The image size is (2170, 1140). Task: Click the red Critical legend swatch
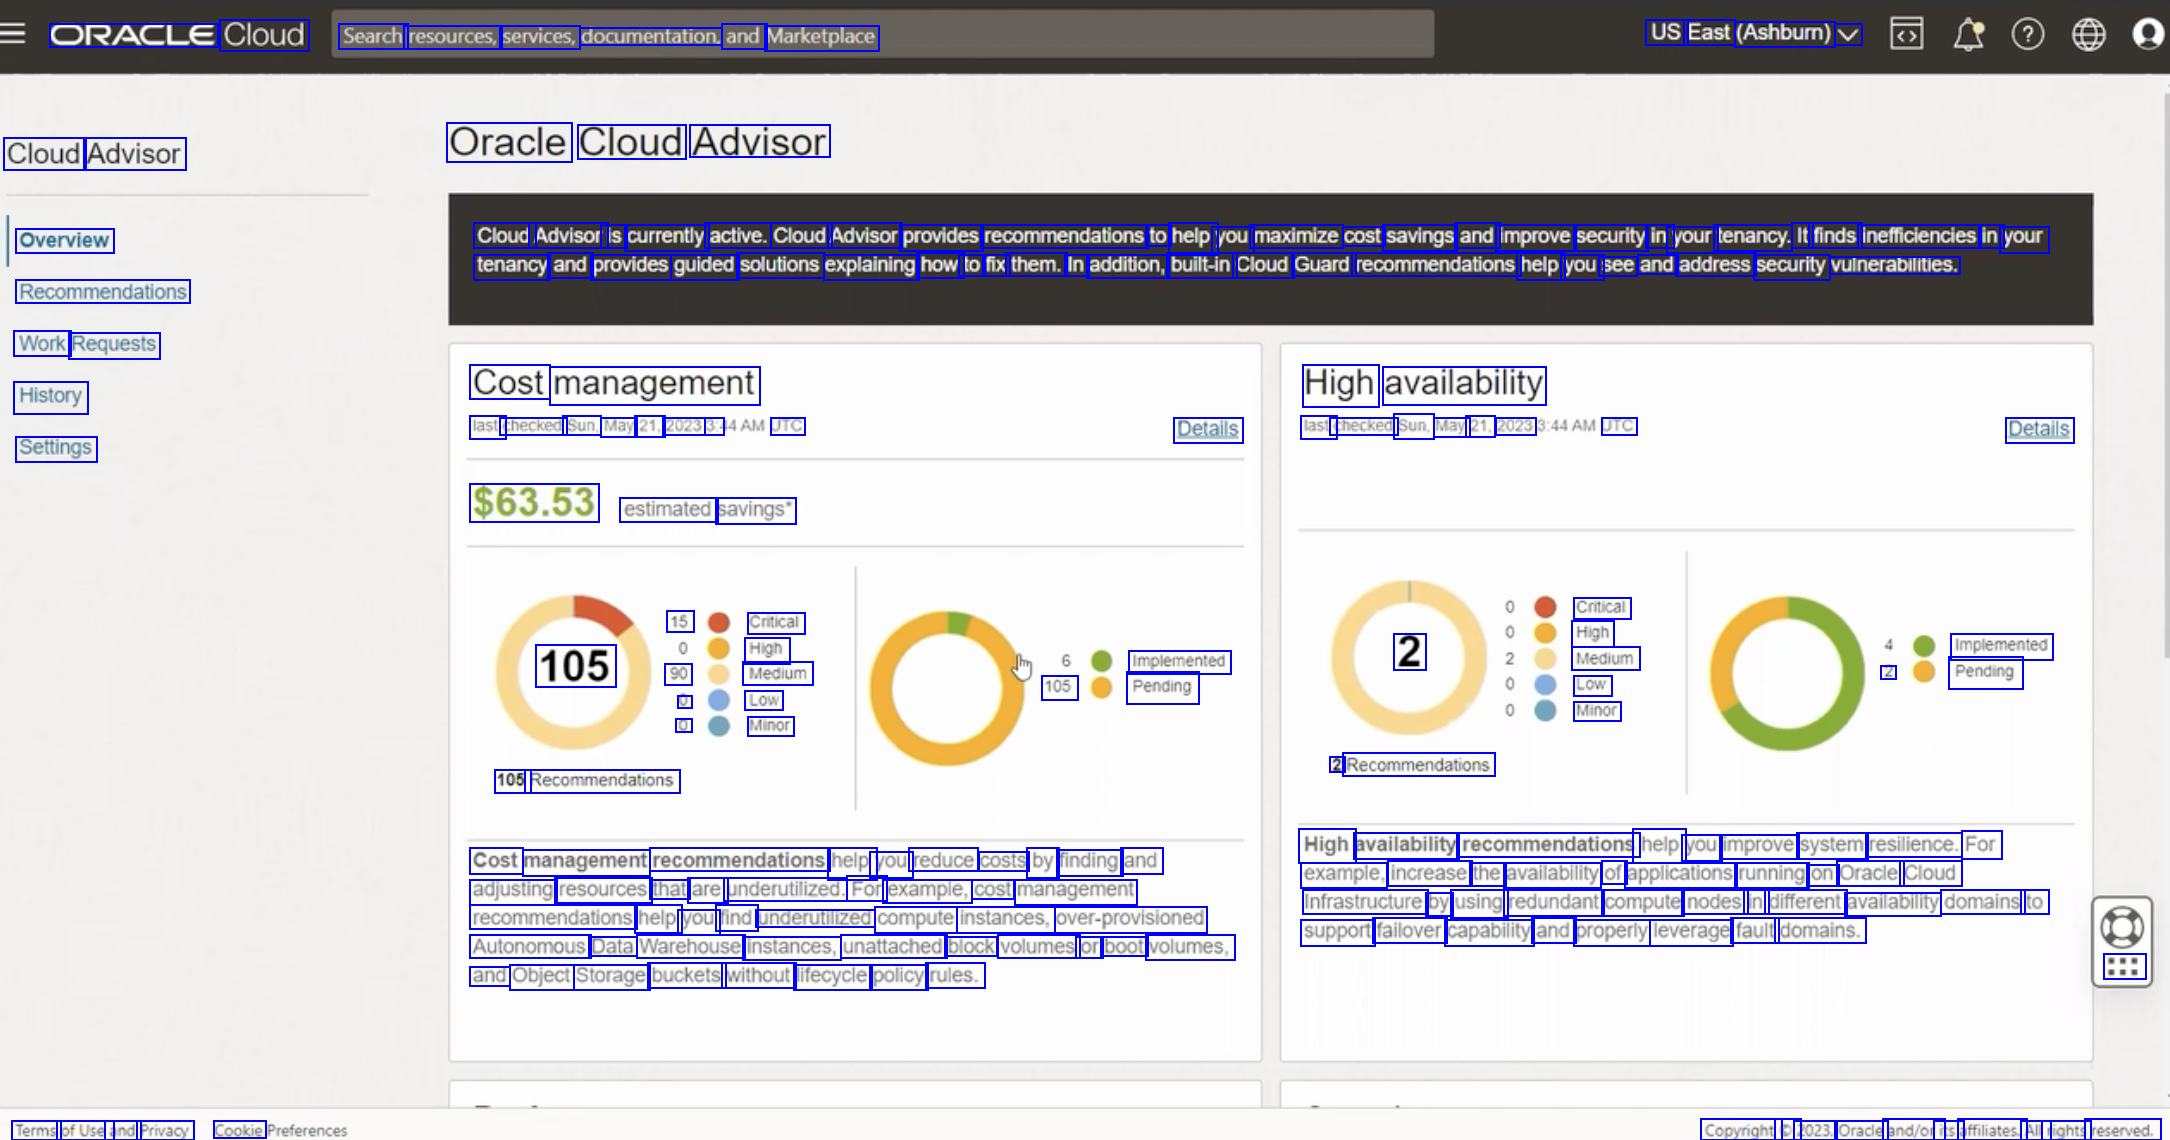coord(718,622)
